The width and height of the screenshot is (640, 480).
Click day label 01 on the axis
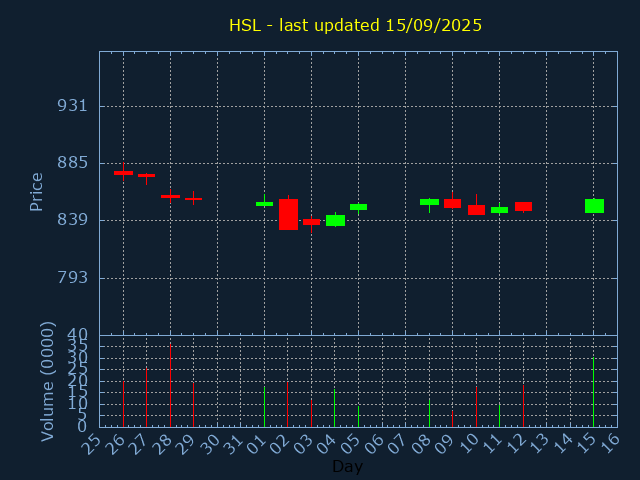256,445
